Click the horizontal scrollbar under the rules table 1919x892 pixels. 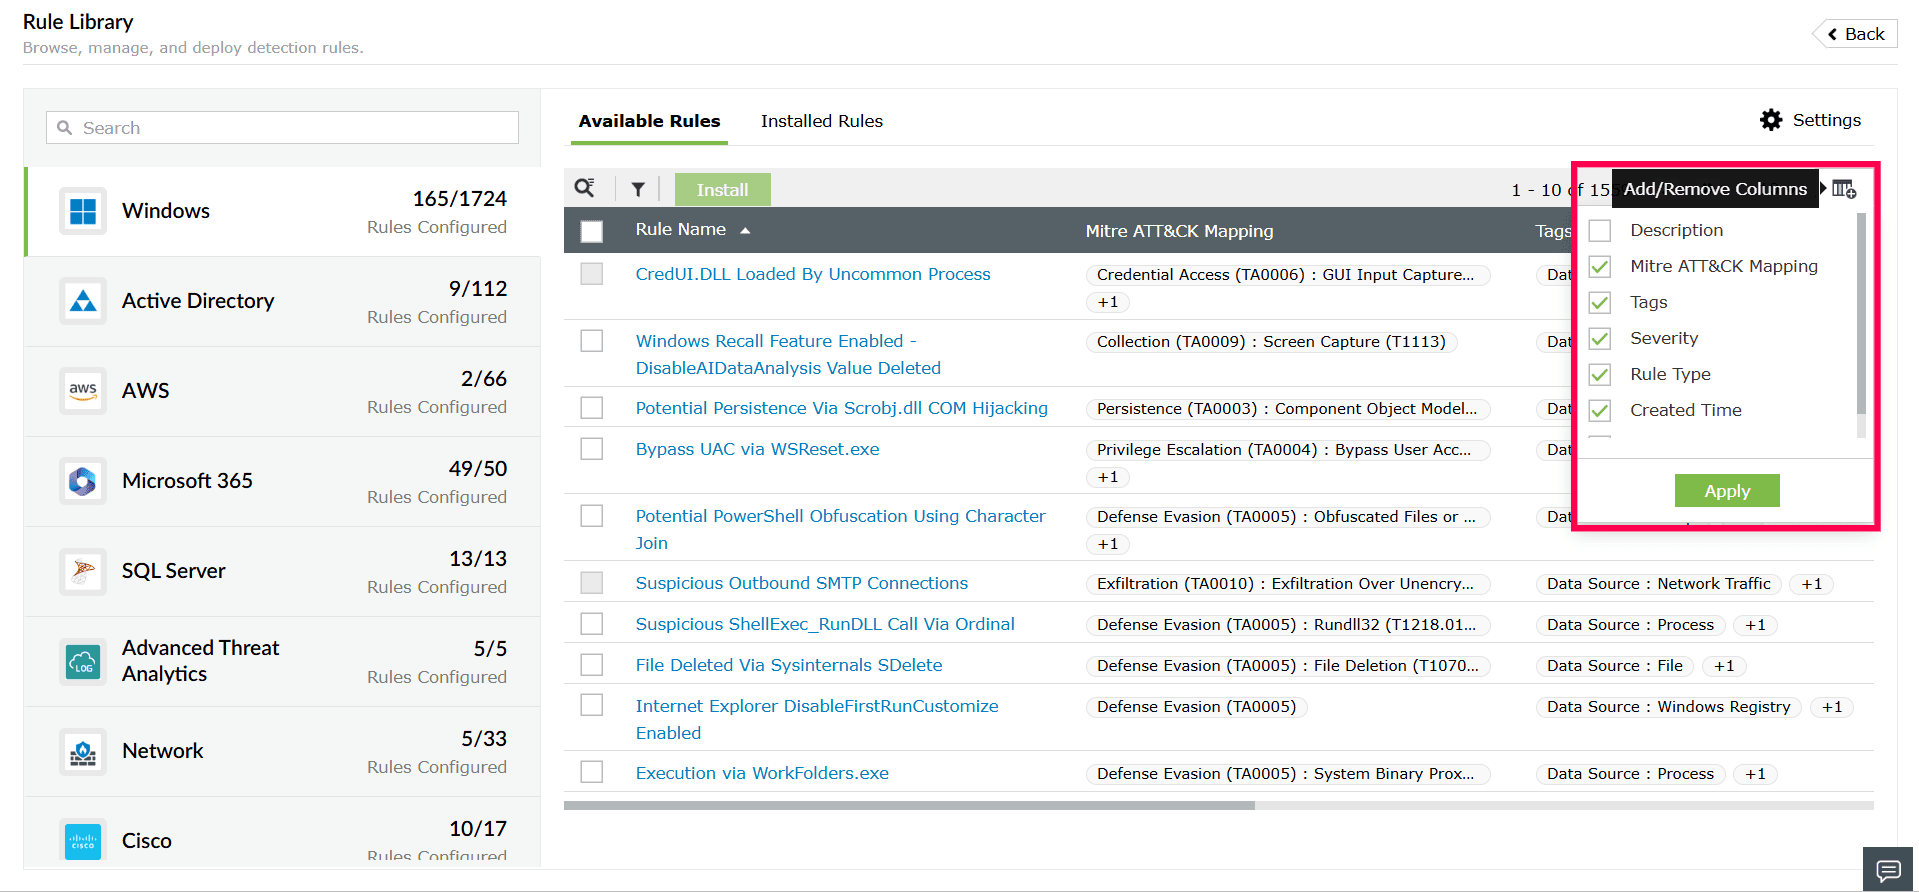(x=909, y=805)
